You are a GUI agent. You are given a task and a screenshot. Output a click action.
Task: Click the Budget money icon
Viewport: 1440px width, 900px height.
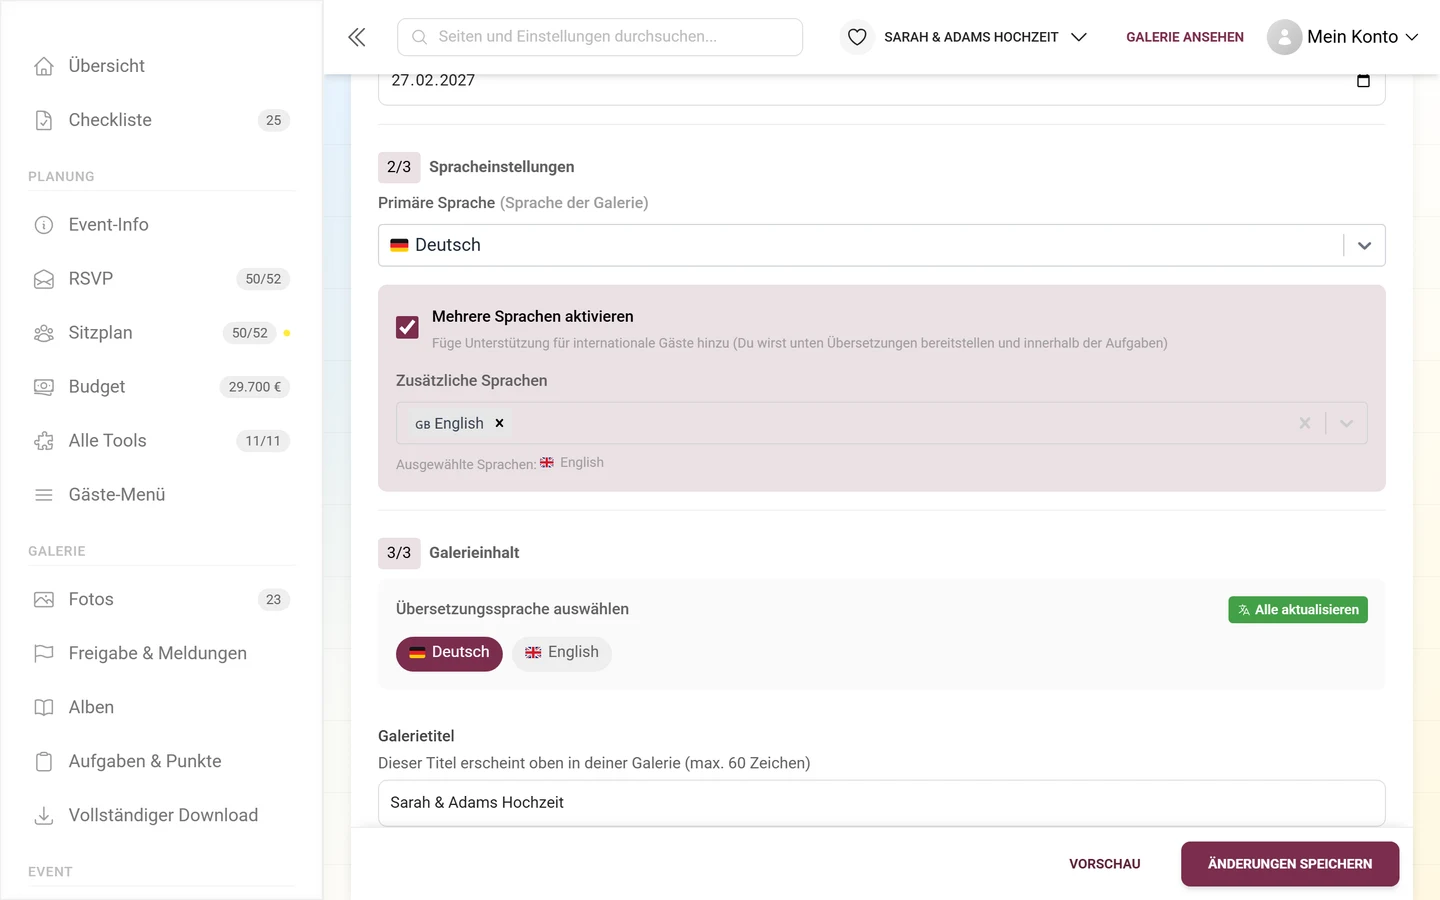[x=44, y=387]
